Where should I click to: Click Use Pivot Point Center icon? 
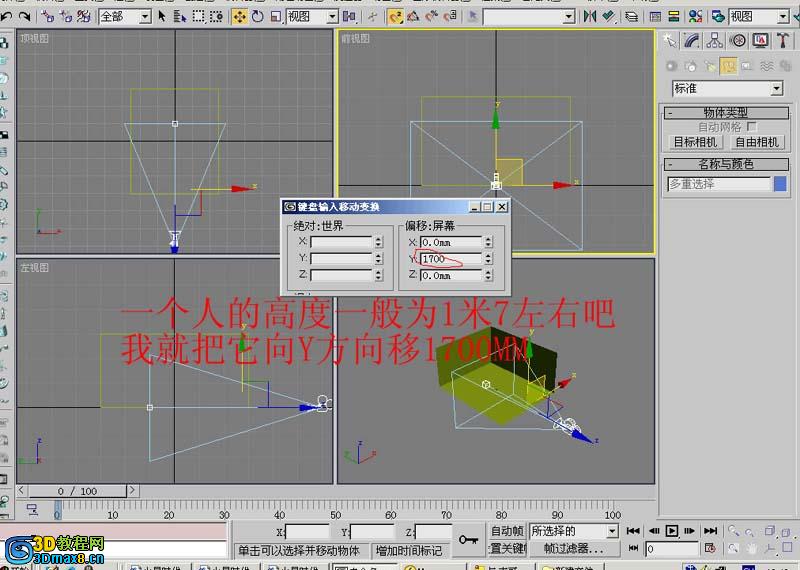pos(349,17)
